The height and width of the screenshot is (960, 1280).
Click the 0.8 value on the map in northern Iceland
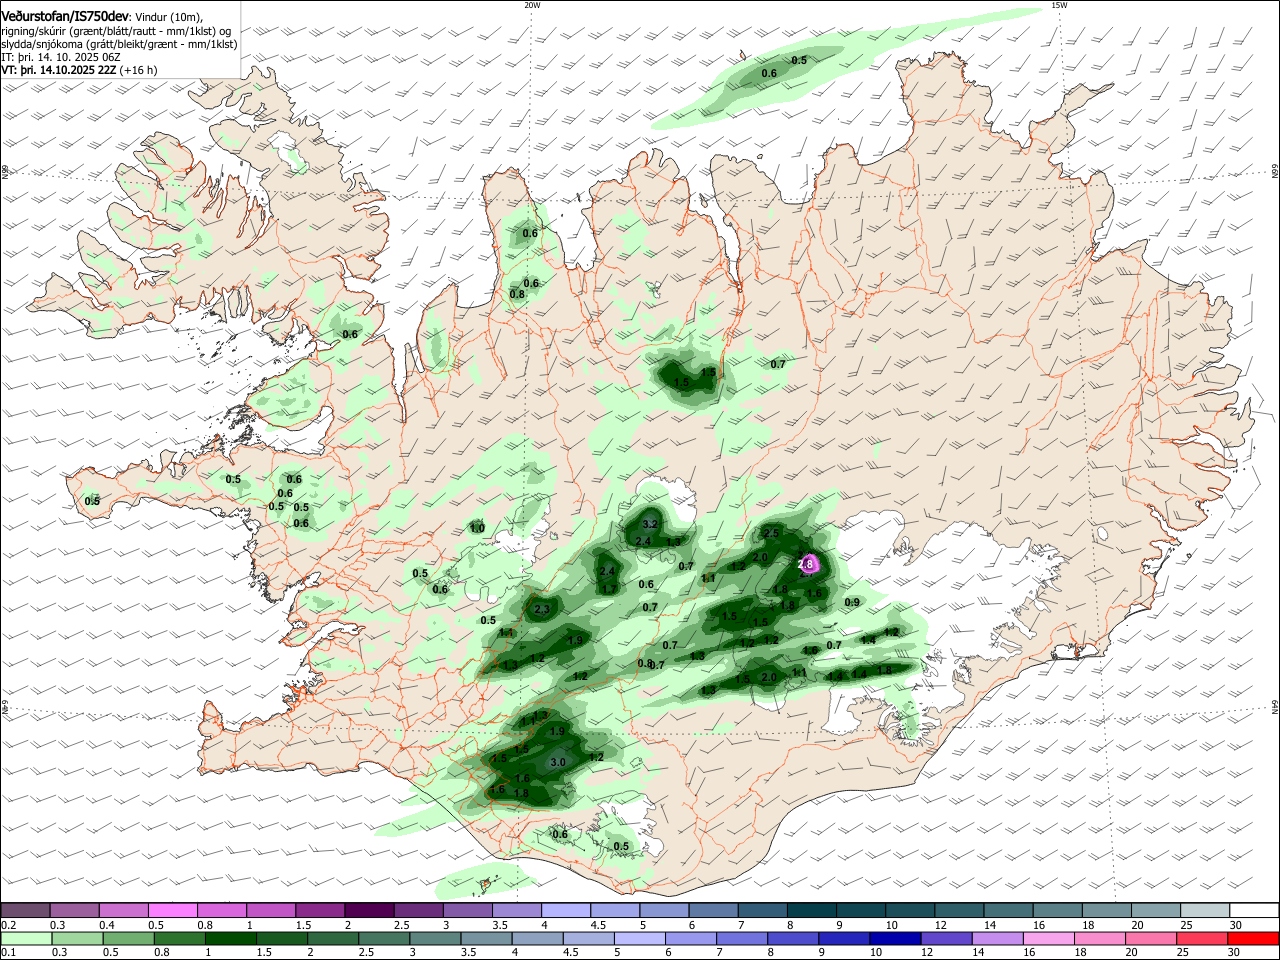pos(517,294)
